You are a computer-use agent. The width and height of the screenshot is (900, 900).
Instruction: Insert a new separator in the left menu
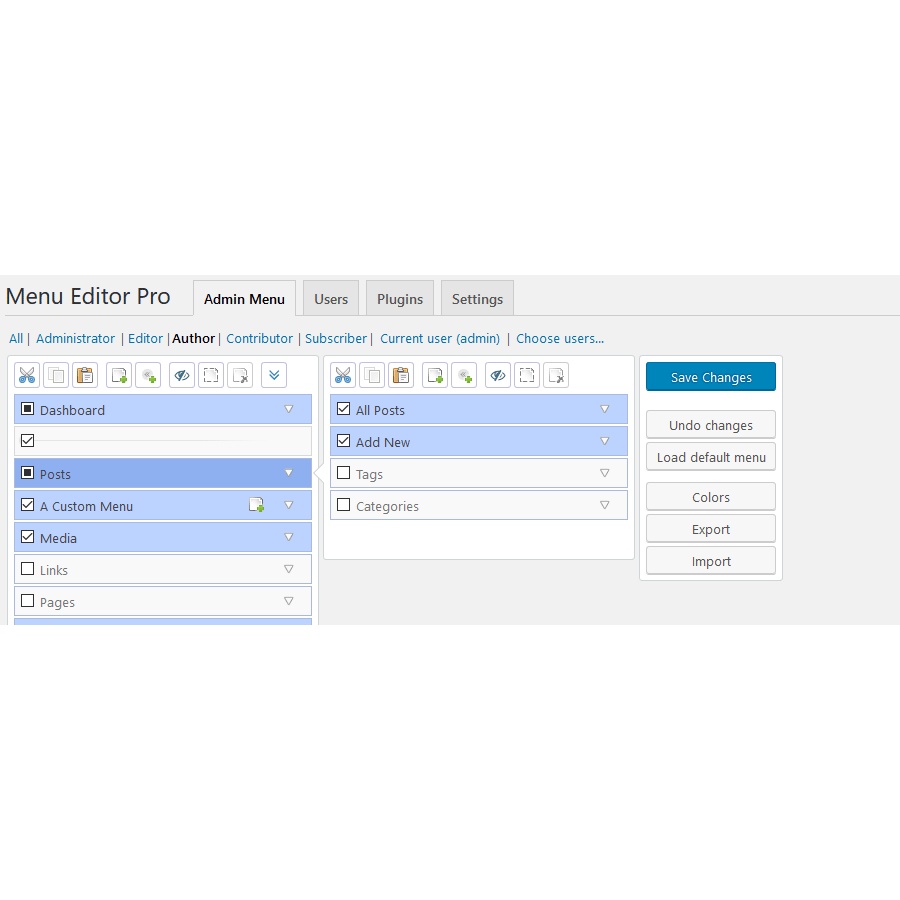(x=148, y=375)
